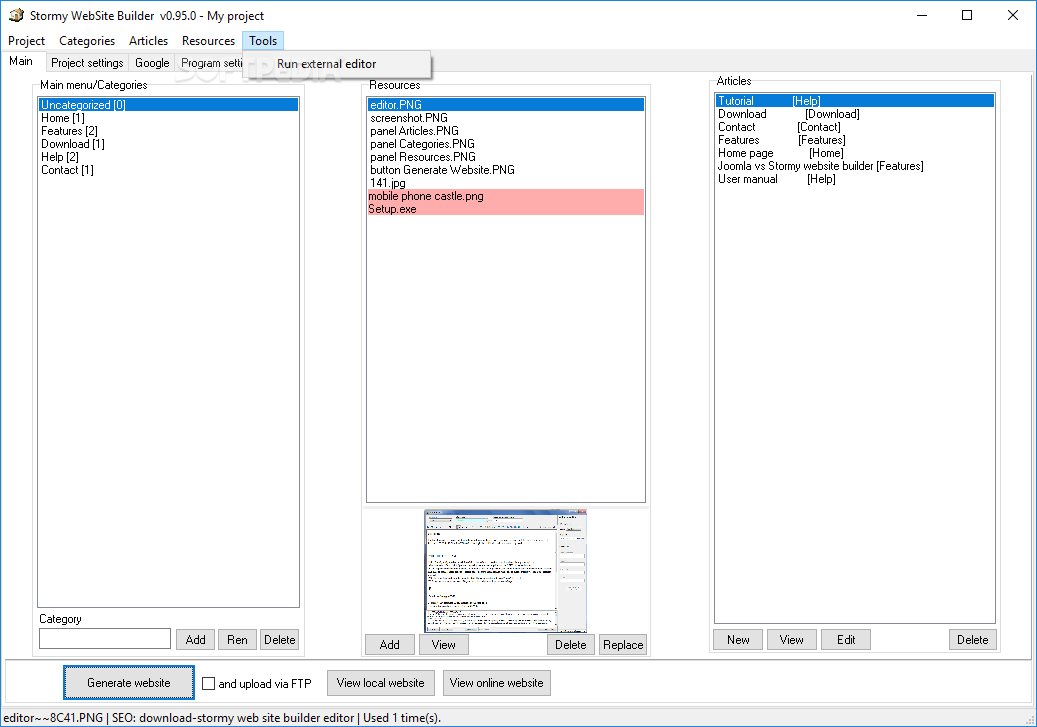Screen dimensions: 1037x727
Task: Select the Features [Features] article
Action: point(855,140)
